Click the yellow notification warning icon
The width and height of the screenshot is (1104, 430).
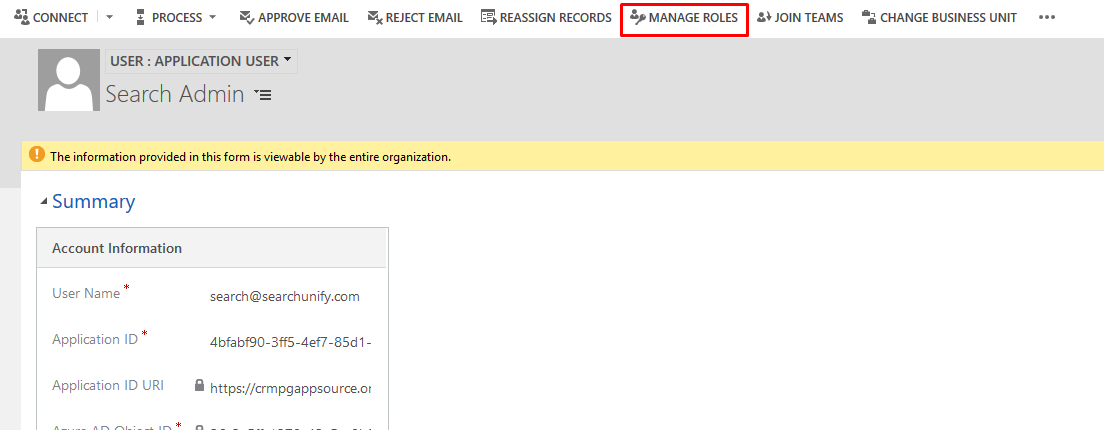(x=37, y=155)
